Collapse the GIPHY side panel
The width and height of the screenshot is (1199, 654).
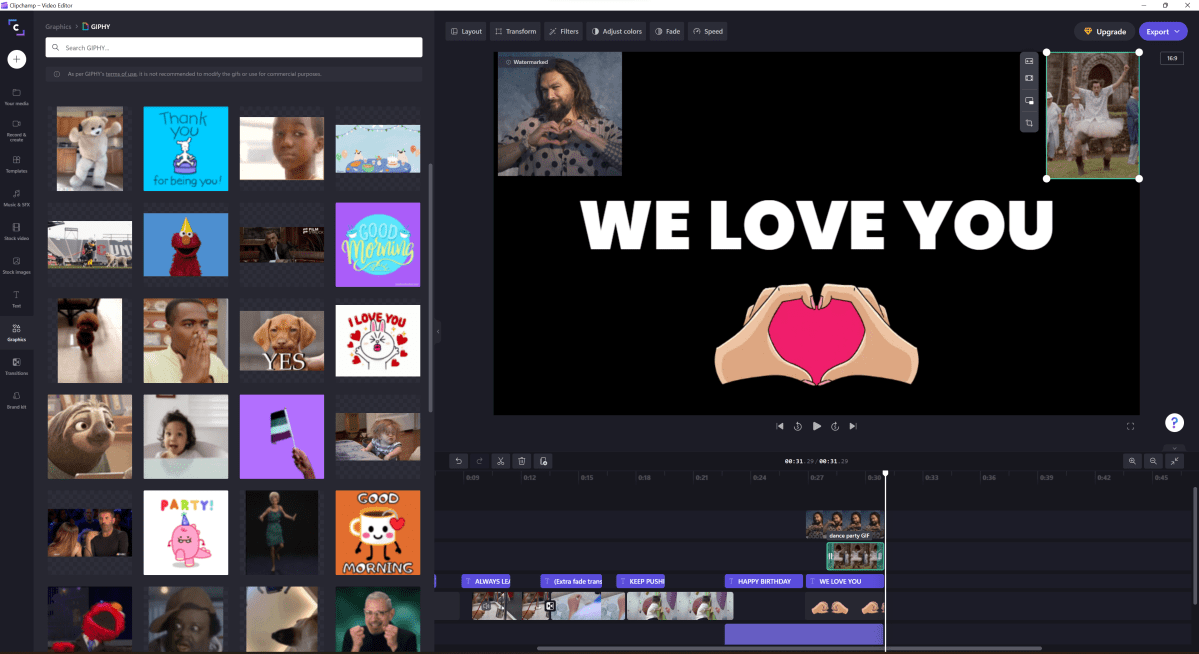point(437,330)
